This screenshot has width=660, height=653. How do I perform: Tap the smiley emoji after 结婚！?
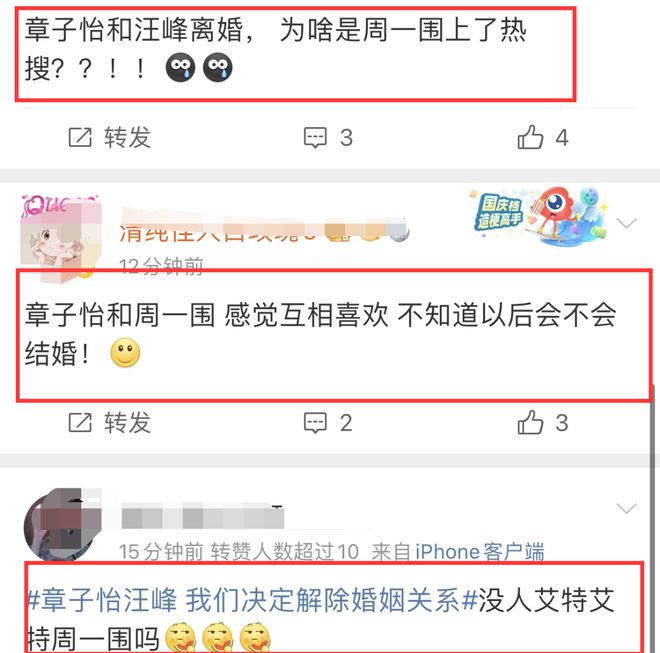pyautogui.click(x=125, y=353)
